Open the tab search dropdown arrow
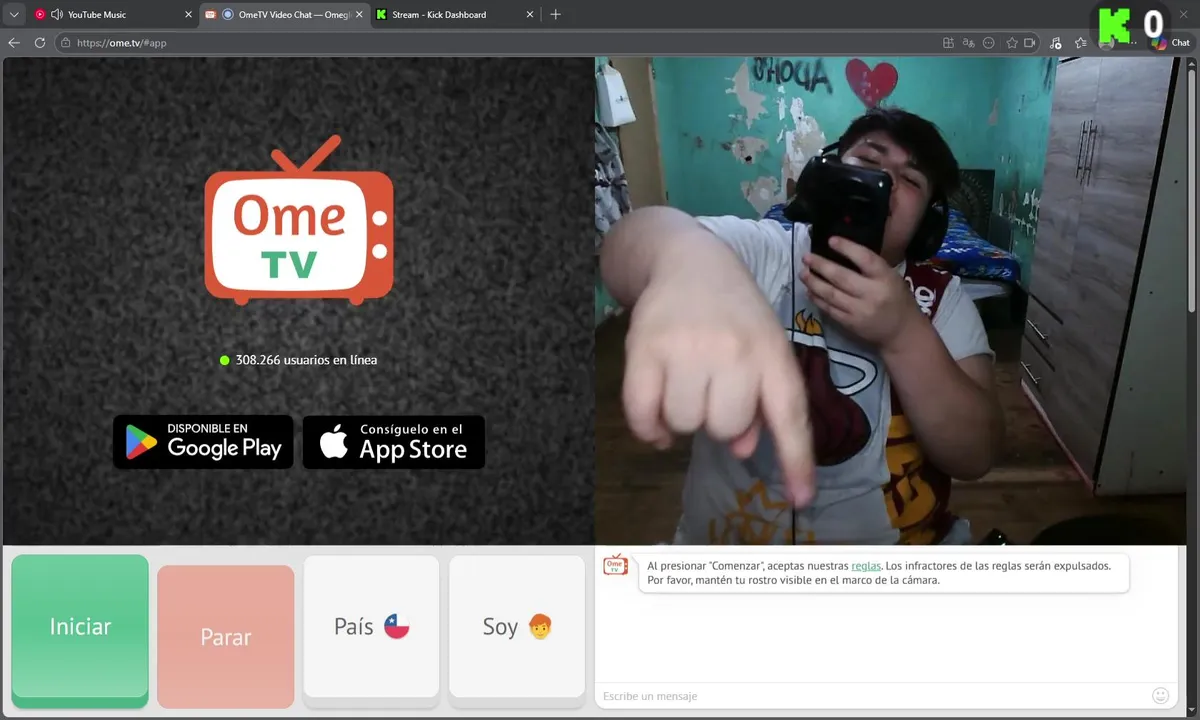1200x720 pixels. [14, 14]
